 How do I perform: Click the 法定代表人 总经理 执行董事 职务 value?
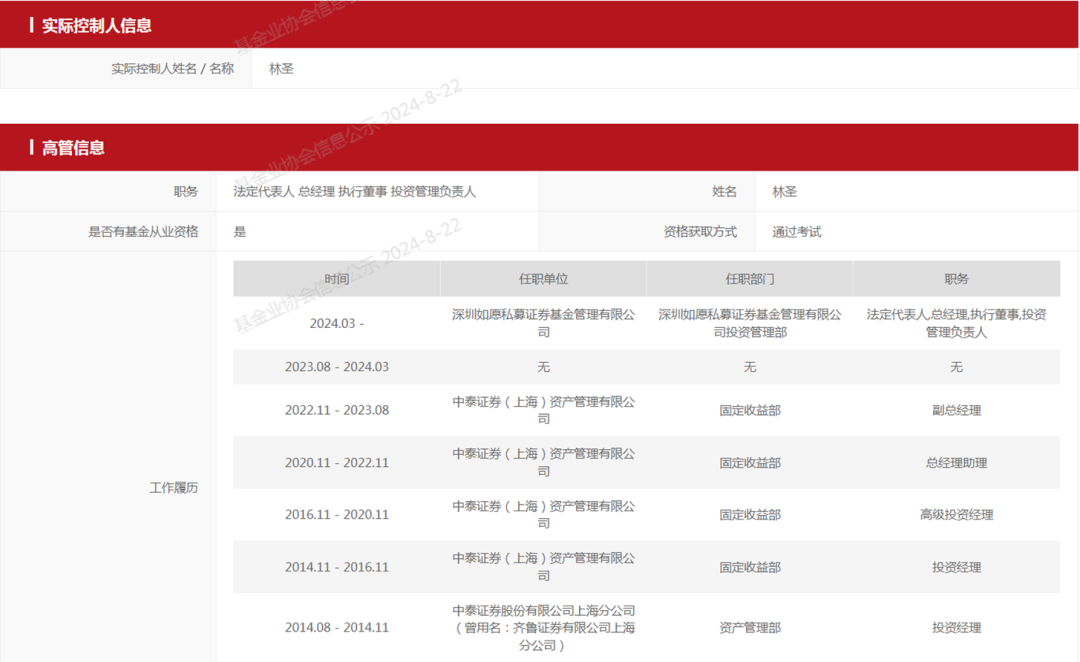352,191
